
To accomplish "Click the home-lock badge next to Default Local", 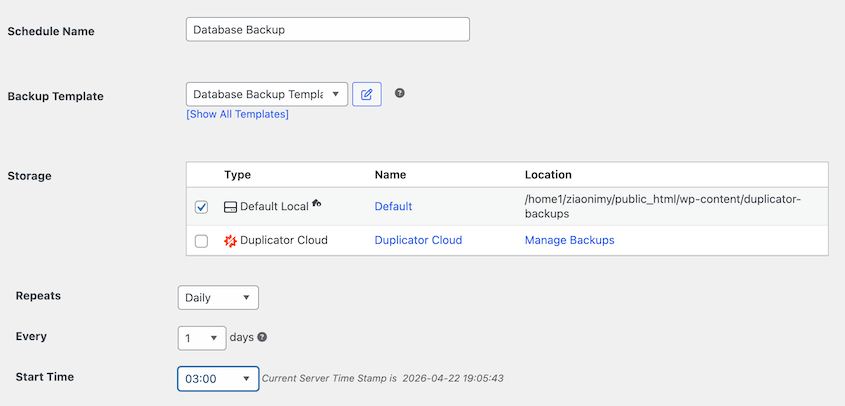I will (x=316, y=203).
